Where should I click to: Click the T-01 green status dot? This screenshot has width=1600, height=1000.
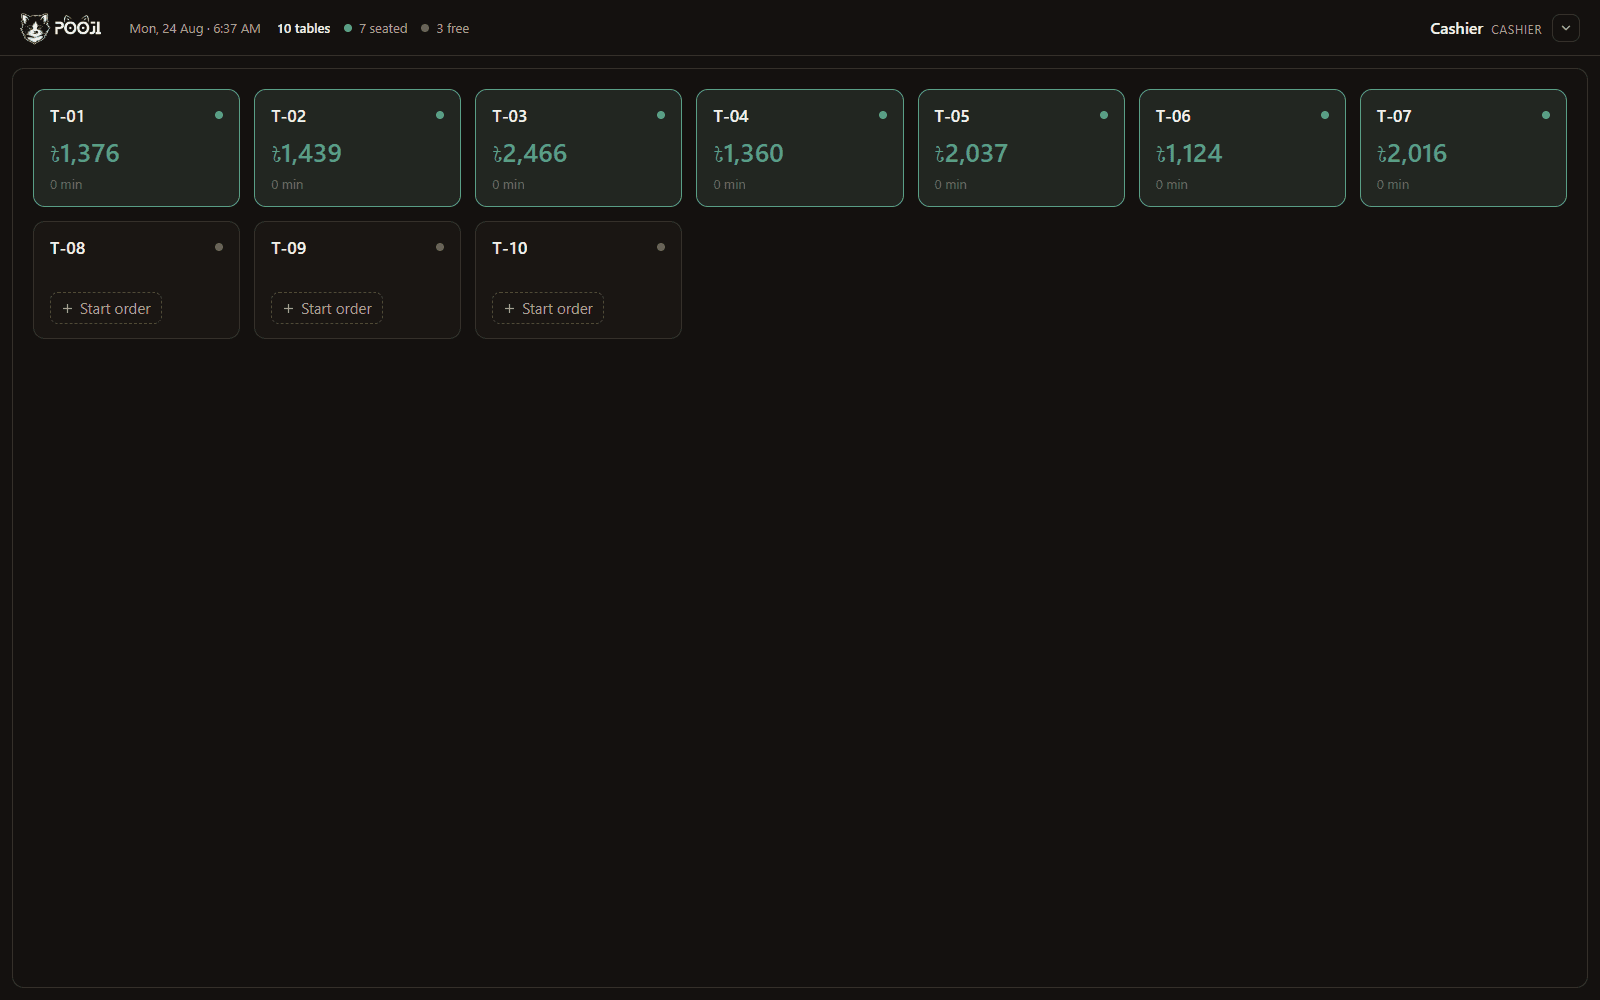219,115
